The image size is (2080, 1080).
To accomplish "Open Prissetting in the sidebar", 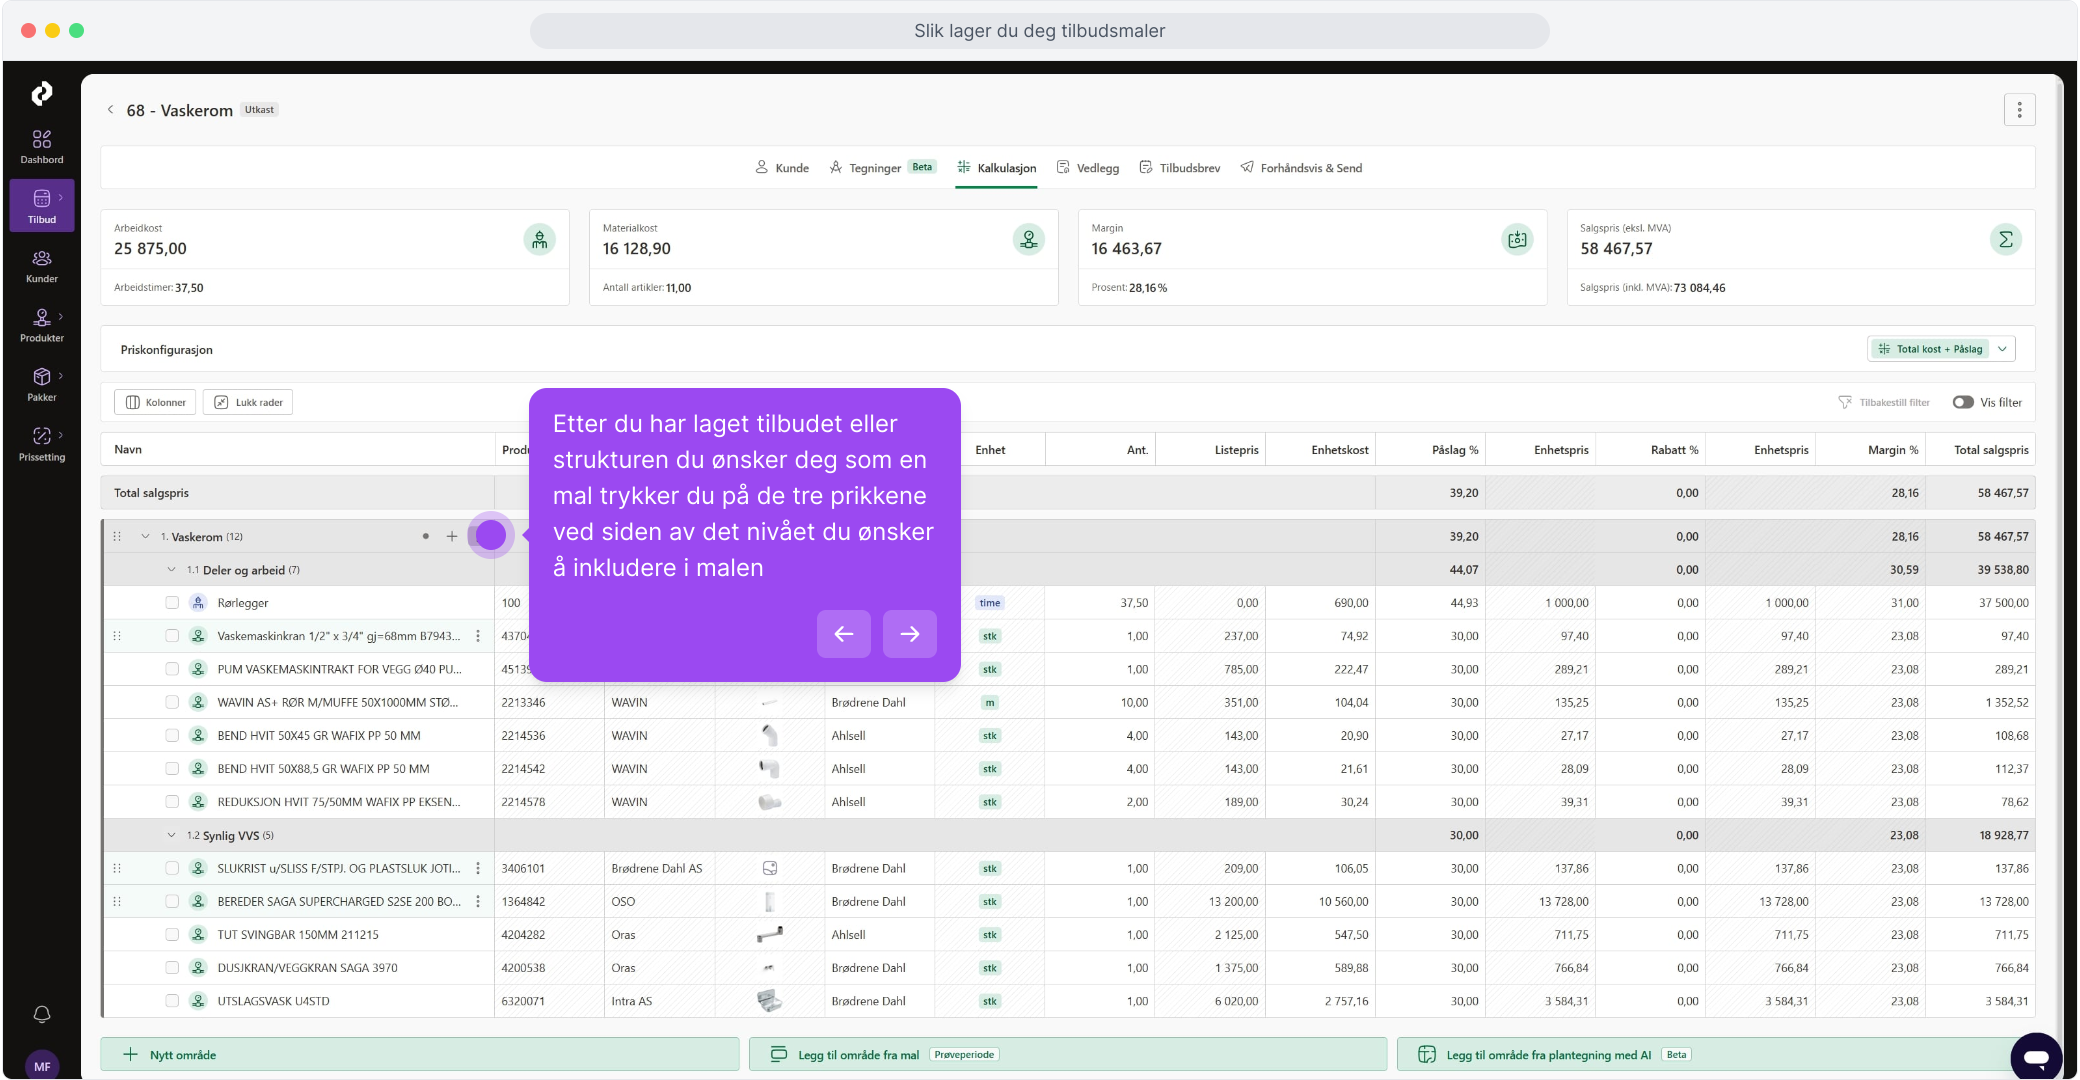I will click(x=42, y=444).
